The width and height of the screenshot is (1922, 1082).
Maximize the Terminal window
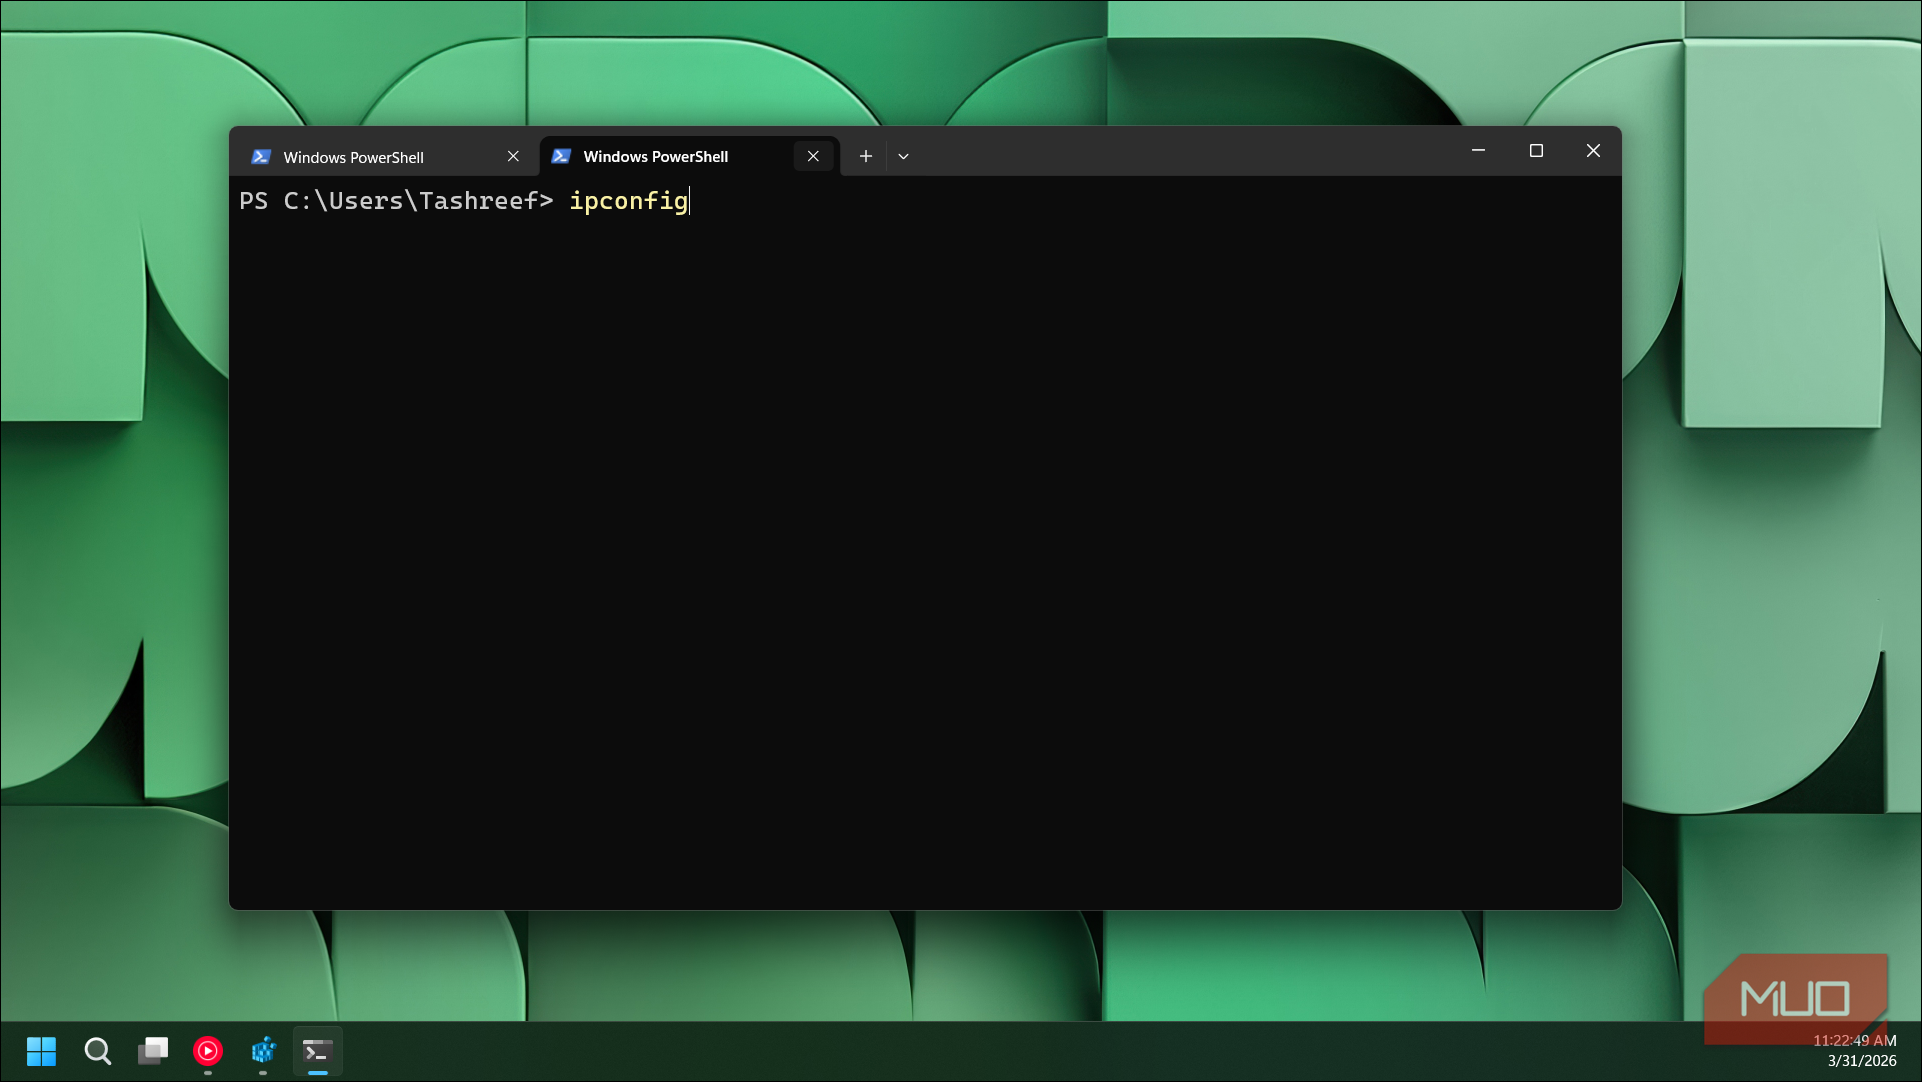pyautogui.click(x=1536, y=151)
